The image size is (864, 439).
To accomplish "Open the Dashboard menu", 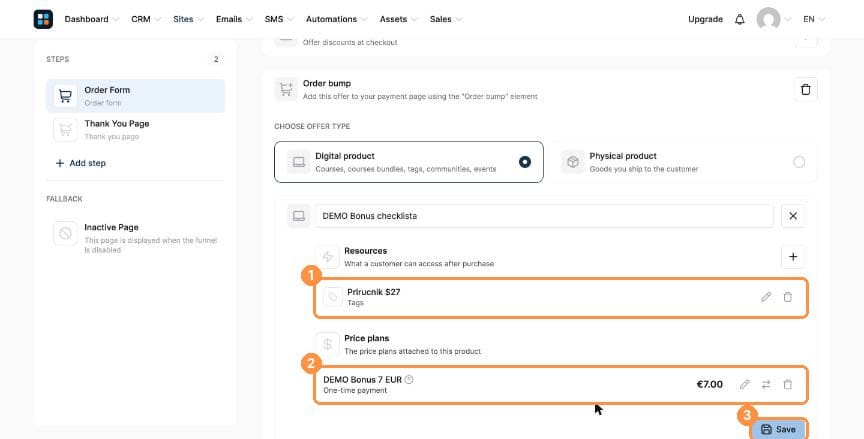I will click(x=91, y=19).
